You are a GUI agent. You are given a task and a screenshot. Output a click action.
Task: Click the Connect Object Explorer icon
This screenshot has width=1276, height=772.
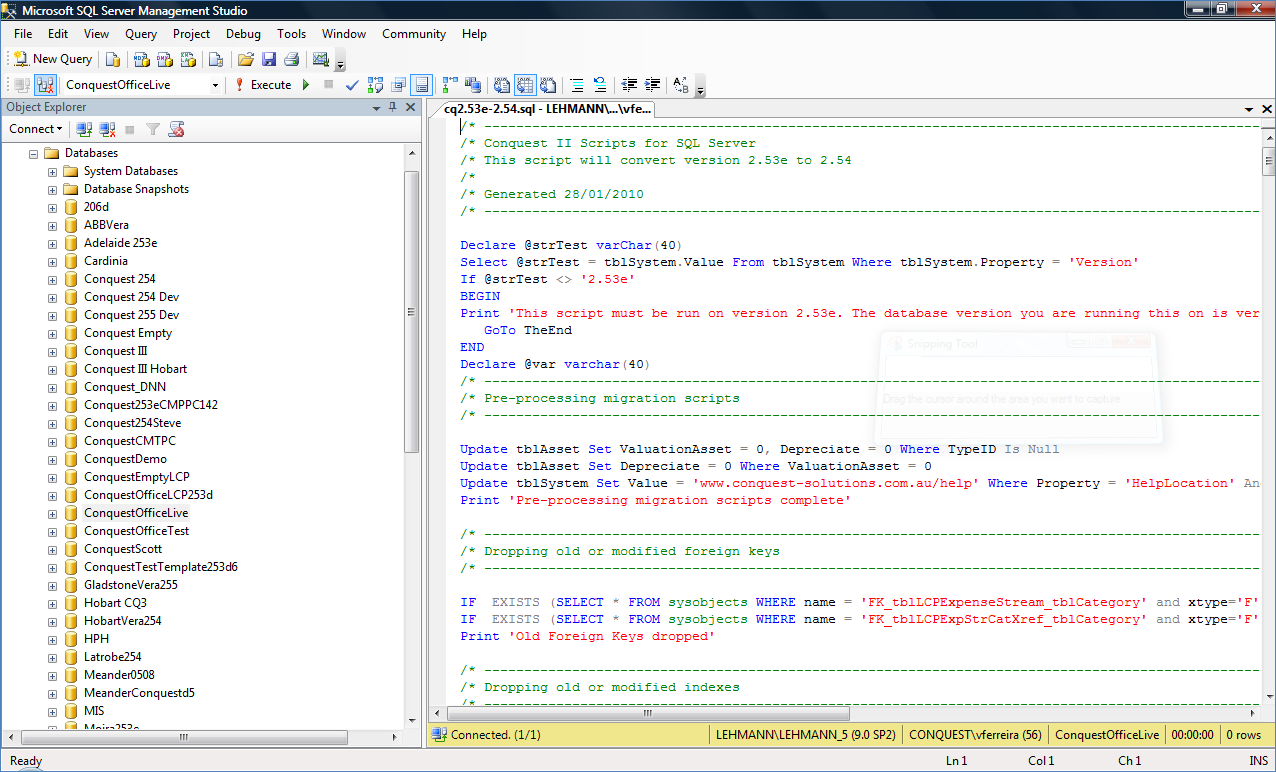(84, 129)
